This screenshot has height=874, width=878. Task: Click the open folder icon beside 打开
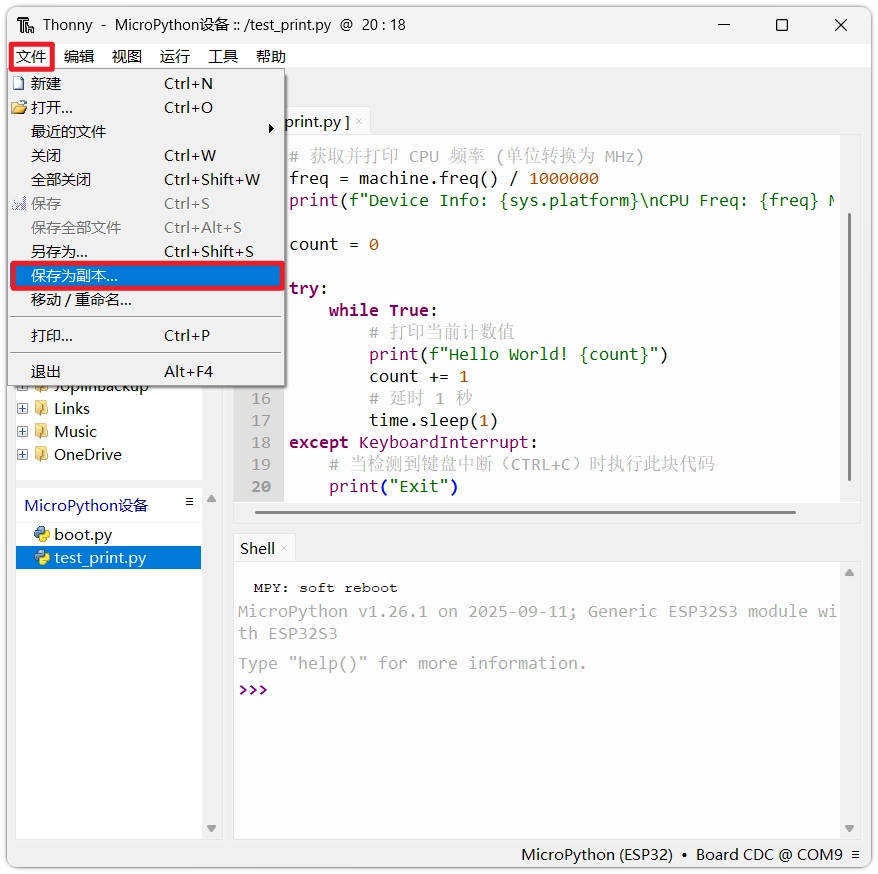click(18, 108)
